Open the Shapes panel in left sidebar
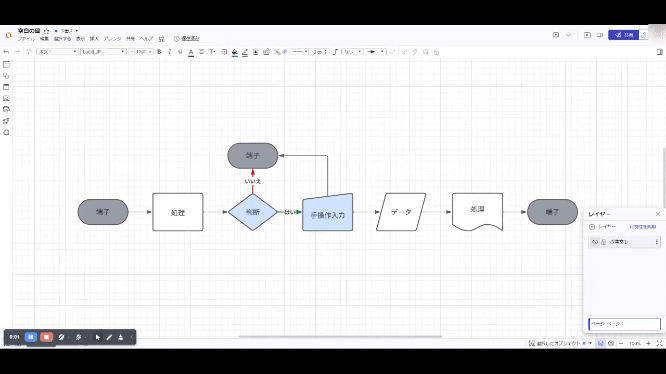Screen dimensions: 666x374 (6, 65)
